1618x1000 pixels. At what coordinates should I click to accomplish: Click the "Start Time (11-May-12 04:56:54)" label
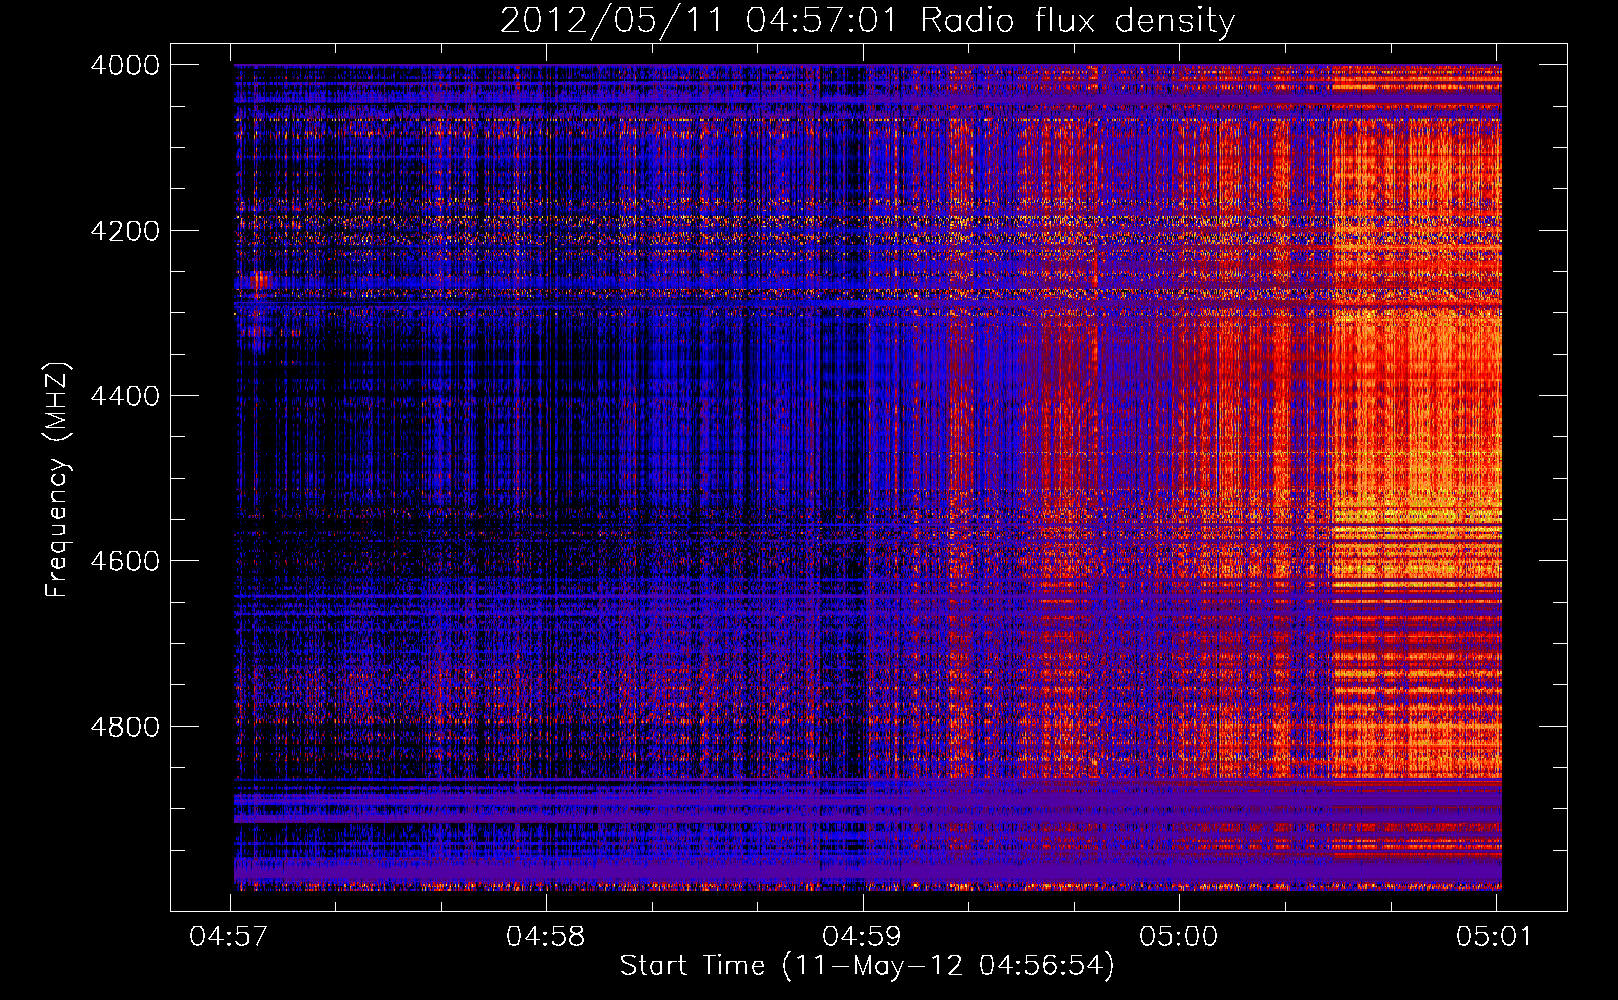coord(867,966)
